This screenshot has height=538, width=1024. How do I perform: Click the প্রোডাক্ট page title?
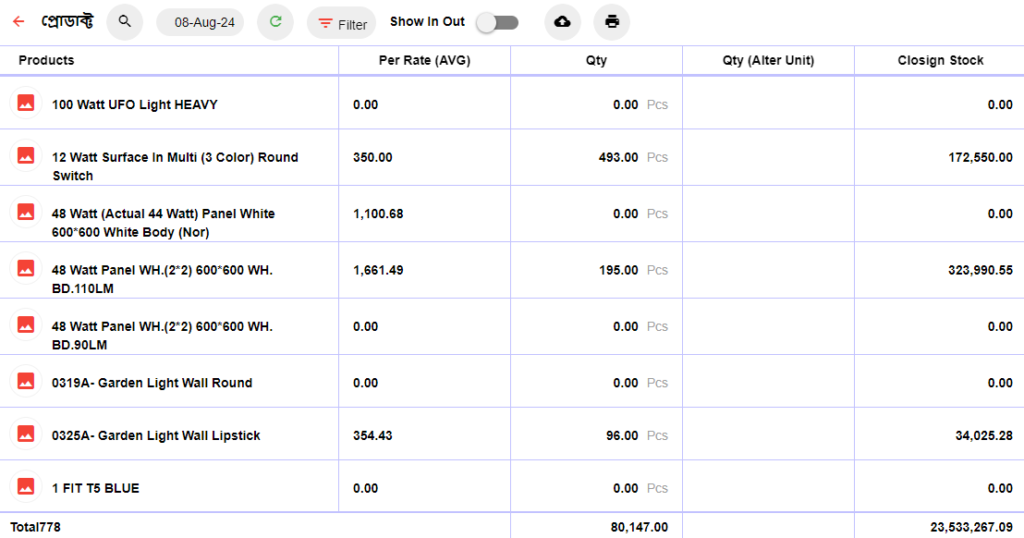[67, 22]
